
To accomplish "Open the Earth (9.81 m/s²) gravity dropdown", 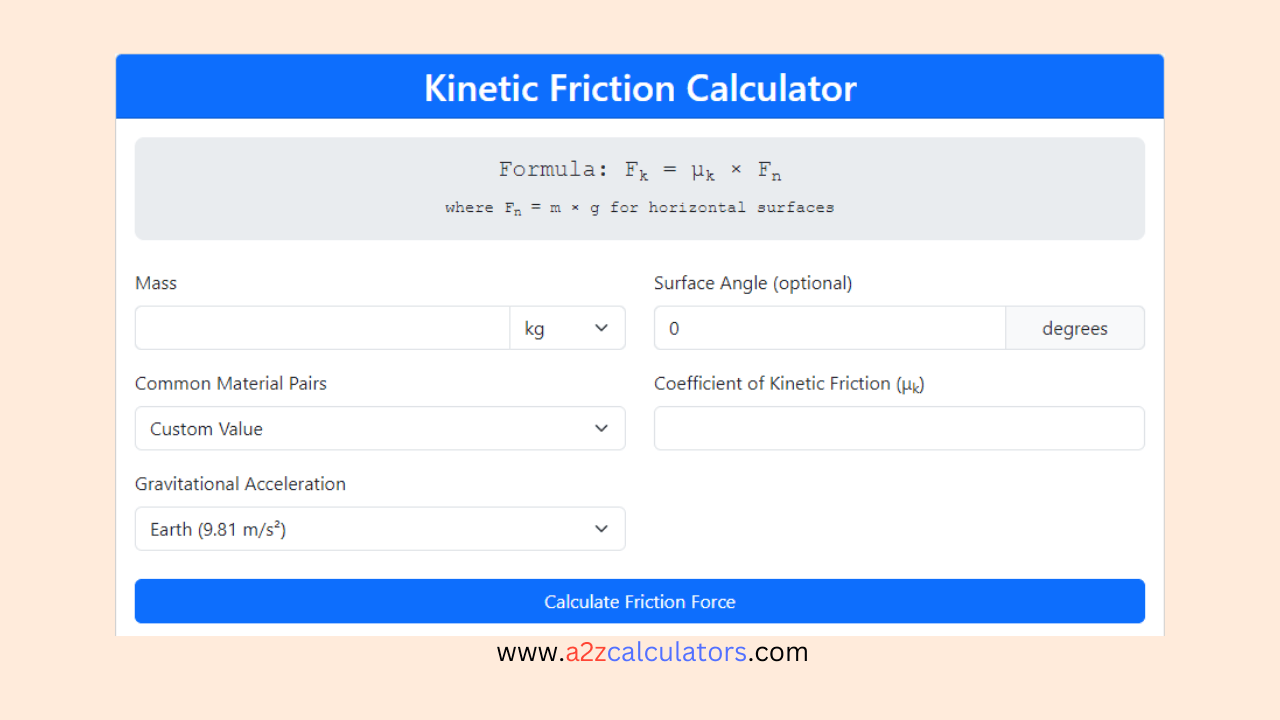I will click(x=380, y=528).
